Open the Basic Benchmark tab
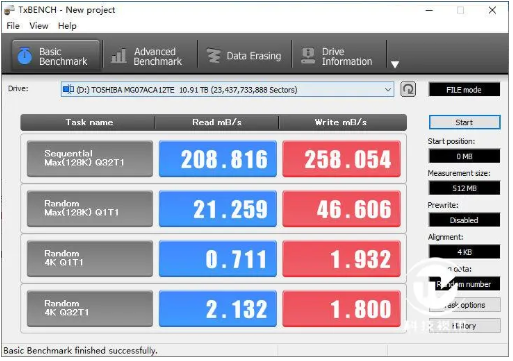Image resolution: width=513 pixels, height=361 pixels. (x=56, y=56)
